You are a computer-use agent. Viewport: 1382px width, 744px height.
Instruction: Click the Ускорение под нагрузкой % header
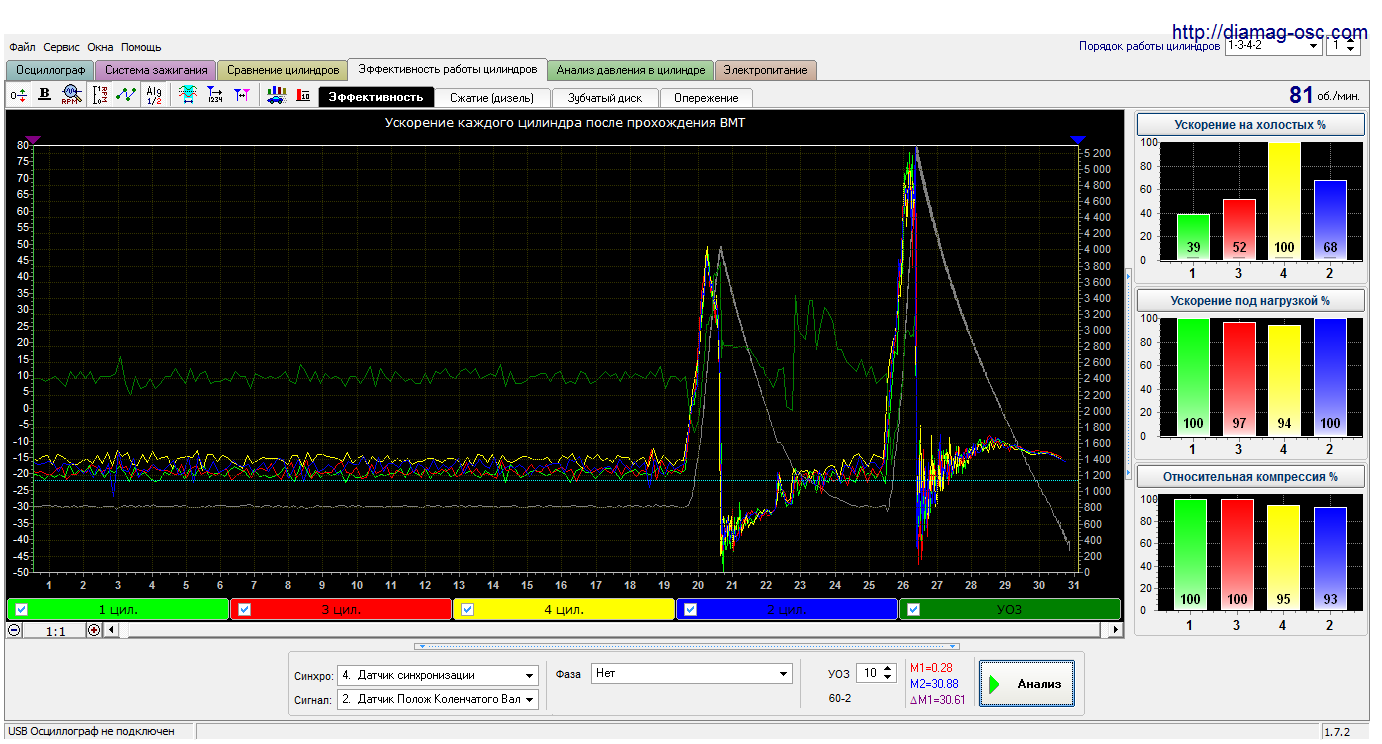(x=1251, y=300)
